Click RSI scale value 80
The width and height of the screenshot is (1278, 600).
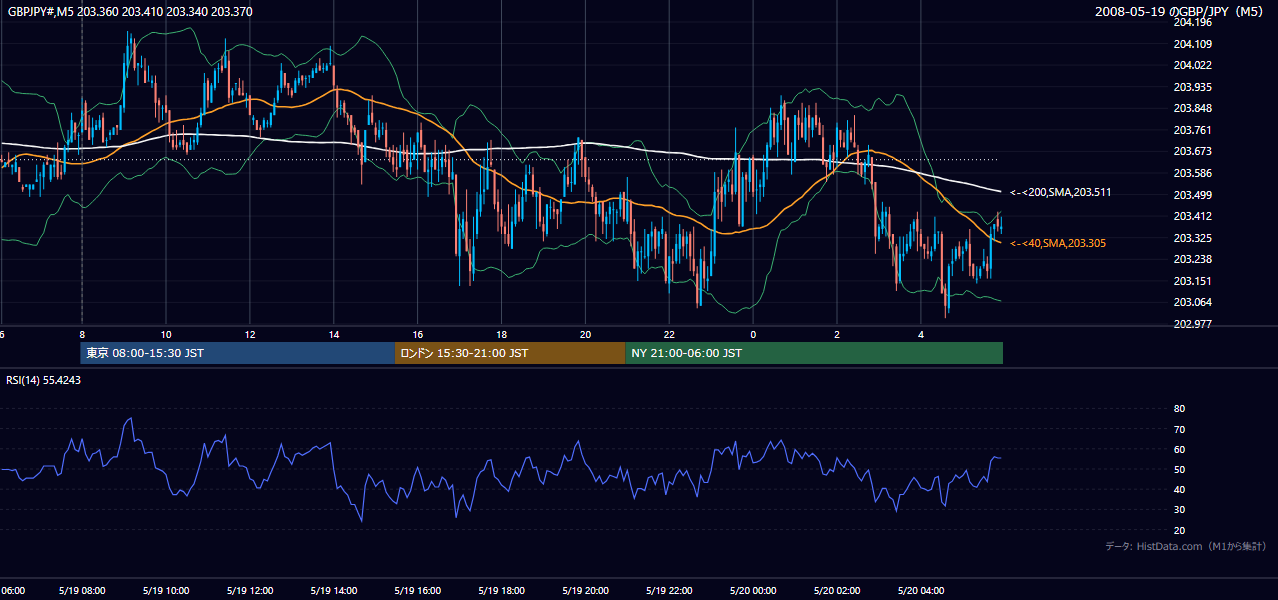coord(1179,409)
